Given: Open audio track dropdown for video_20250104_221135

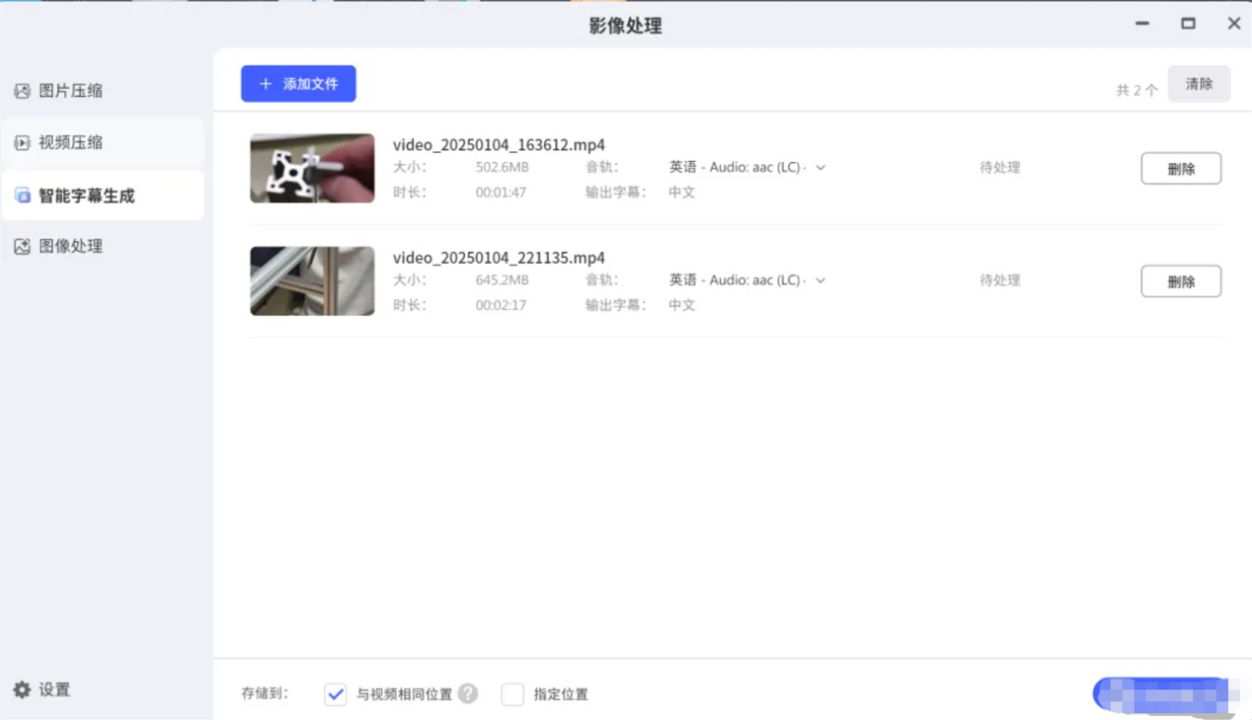Looking at the screenshot, I should click(820, 280).
